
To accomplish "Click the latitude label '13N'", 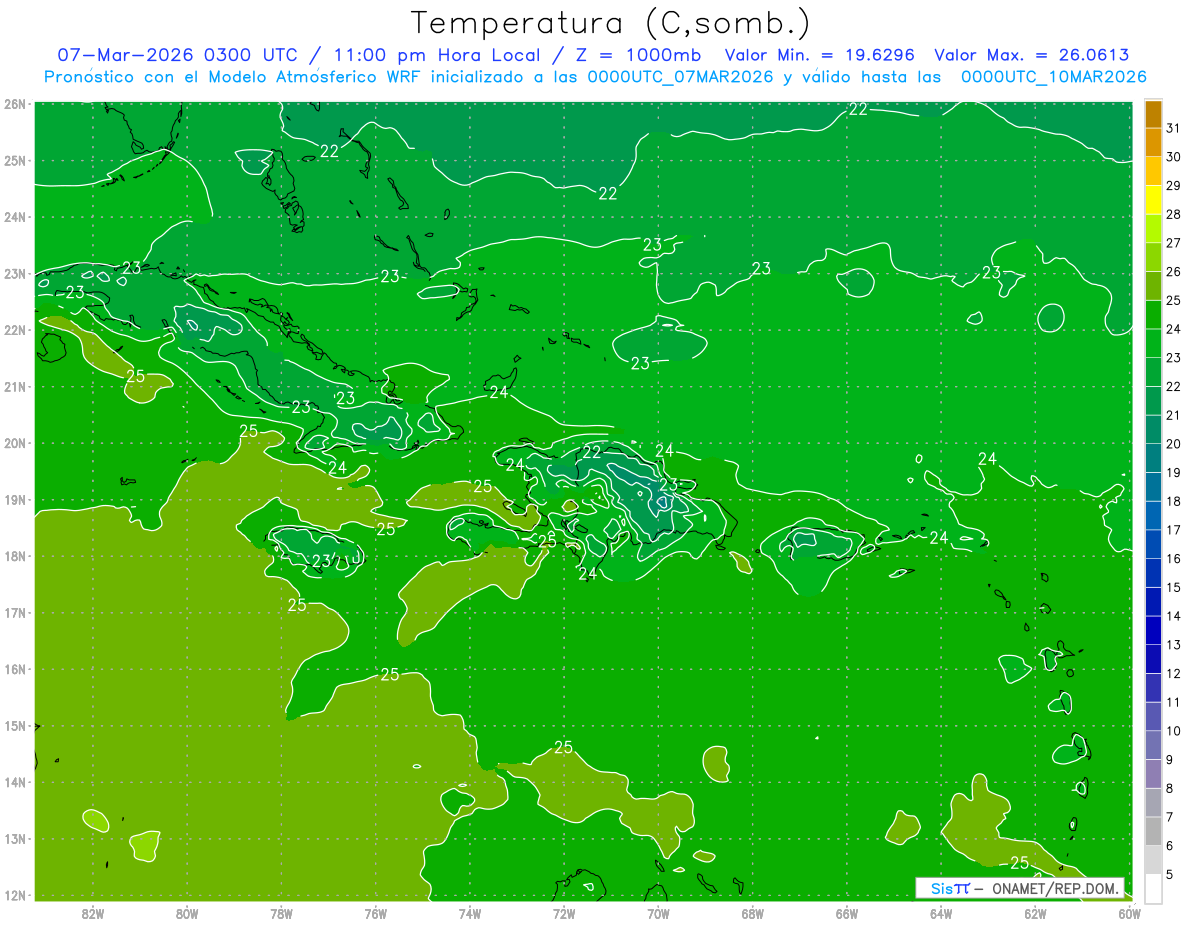I will pos(15,839).
